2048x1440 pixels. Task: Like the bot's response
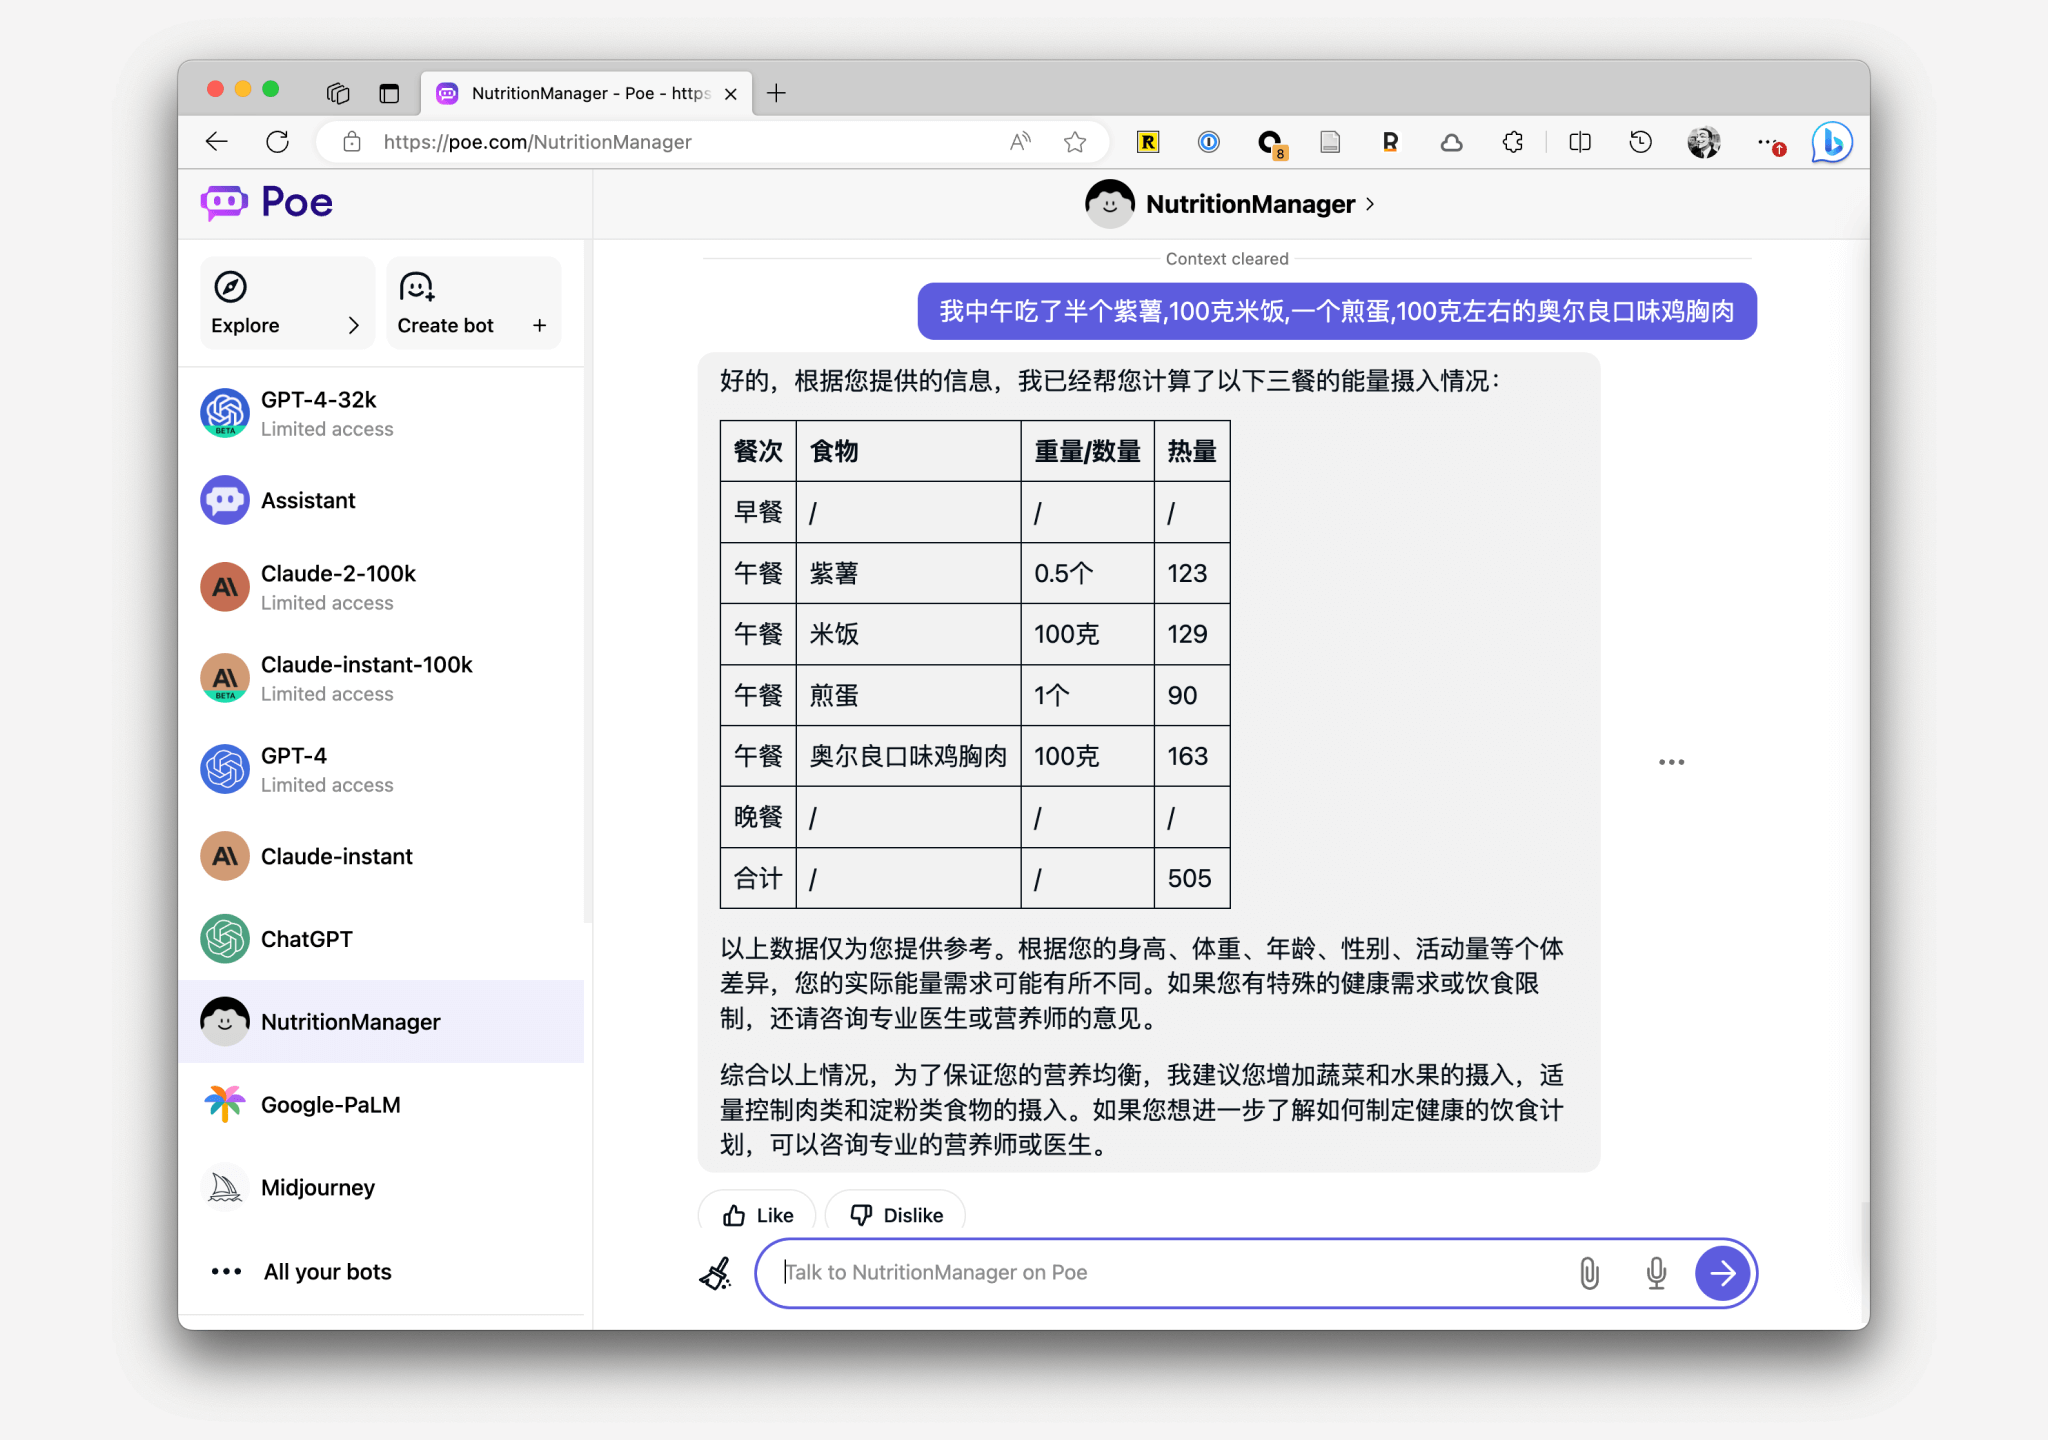click(x=757, y=1215)
